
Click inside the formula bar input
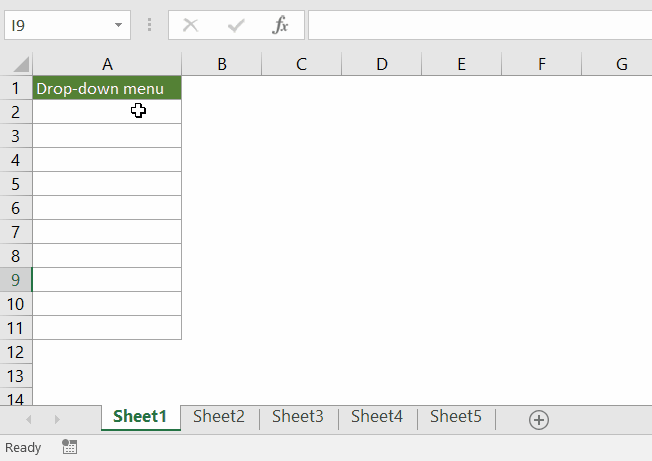[478, 25]
